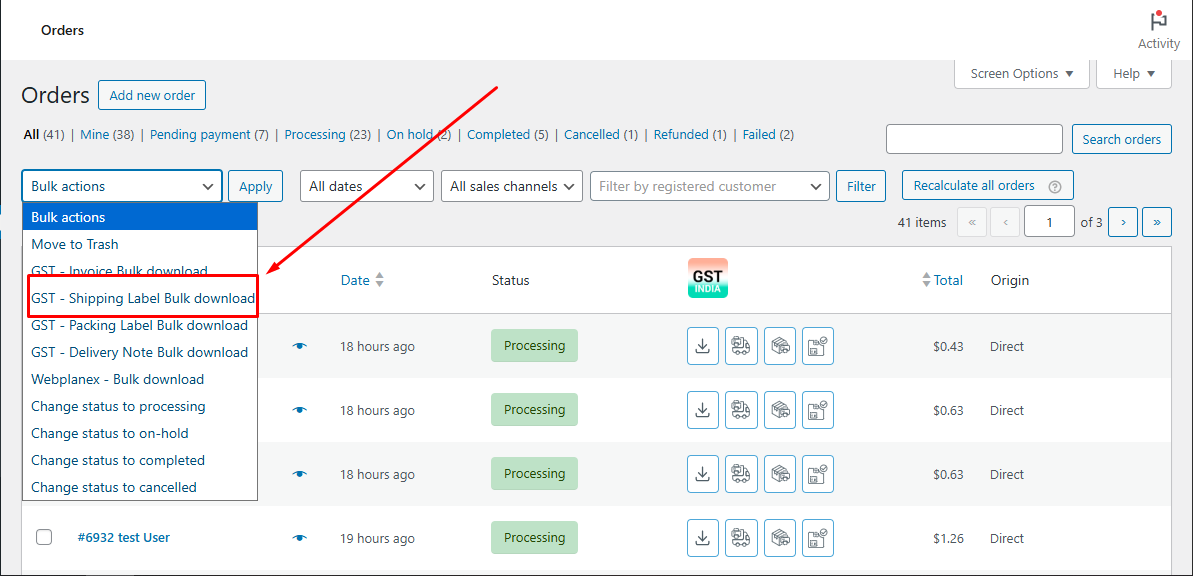Screen dimensions: 1193x576
Task: Download the invoice for order #6932
Action: (703, 537)
